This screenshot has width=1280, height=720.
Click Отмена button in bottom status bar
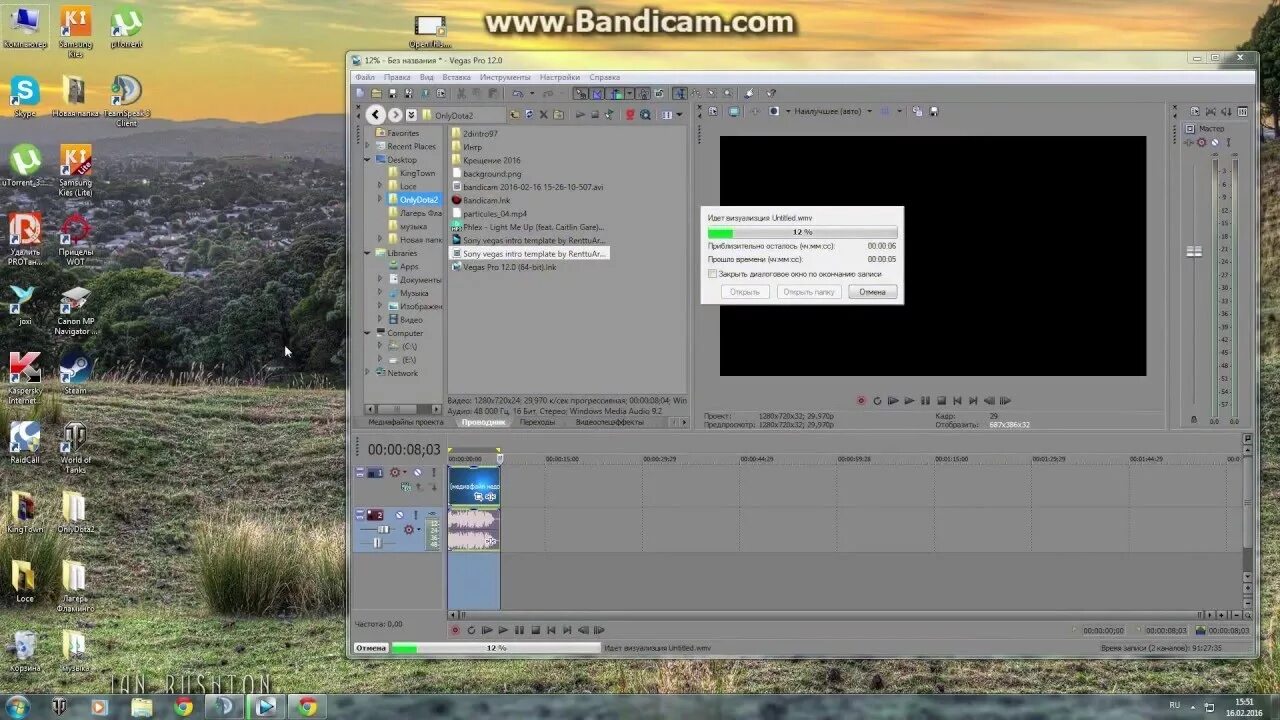371,648
